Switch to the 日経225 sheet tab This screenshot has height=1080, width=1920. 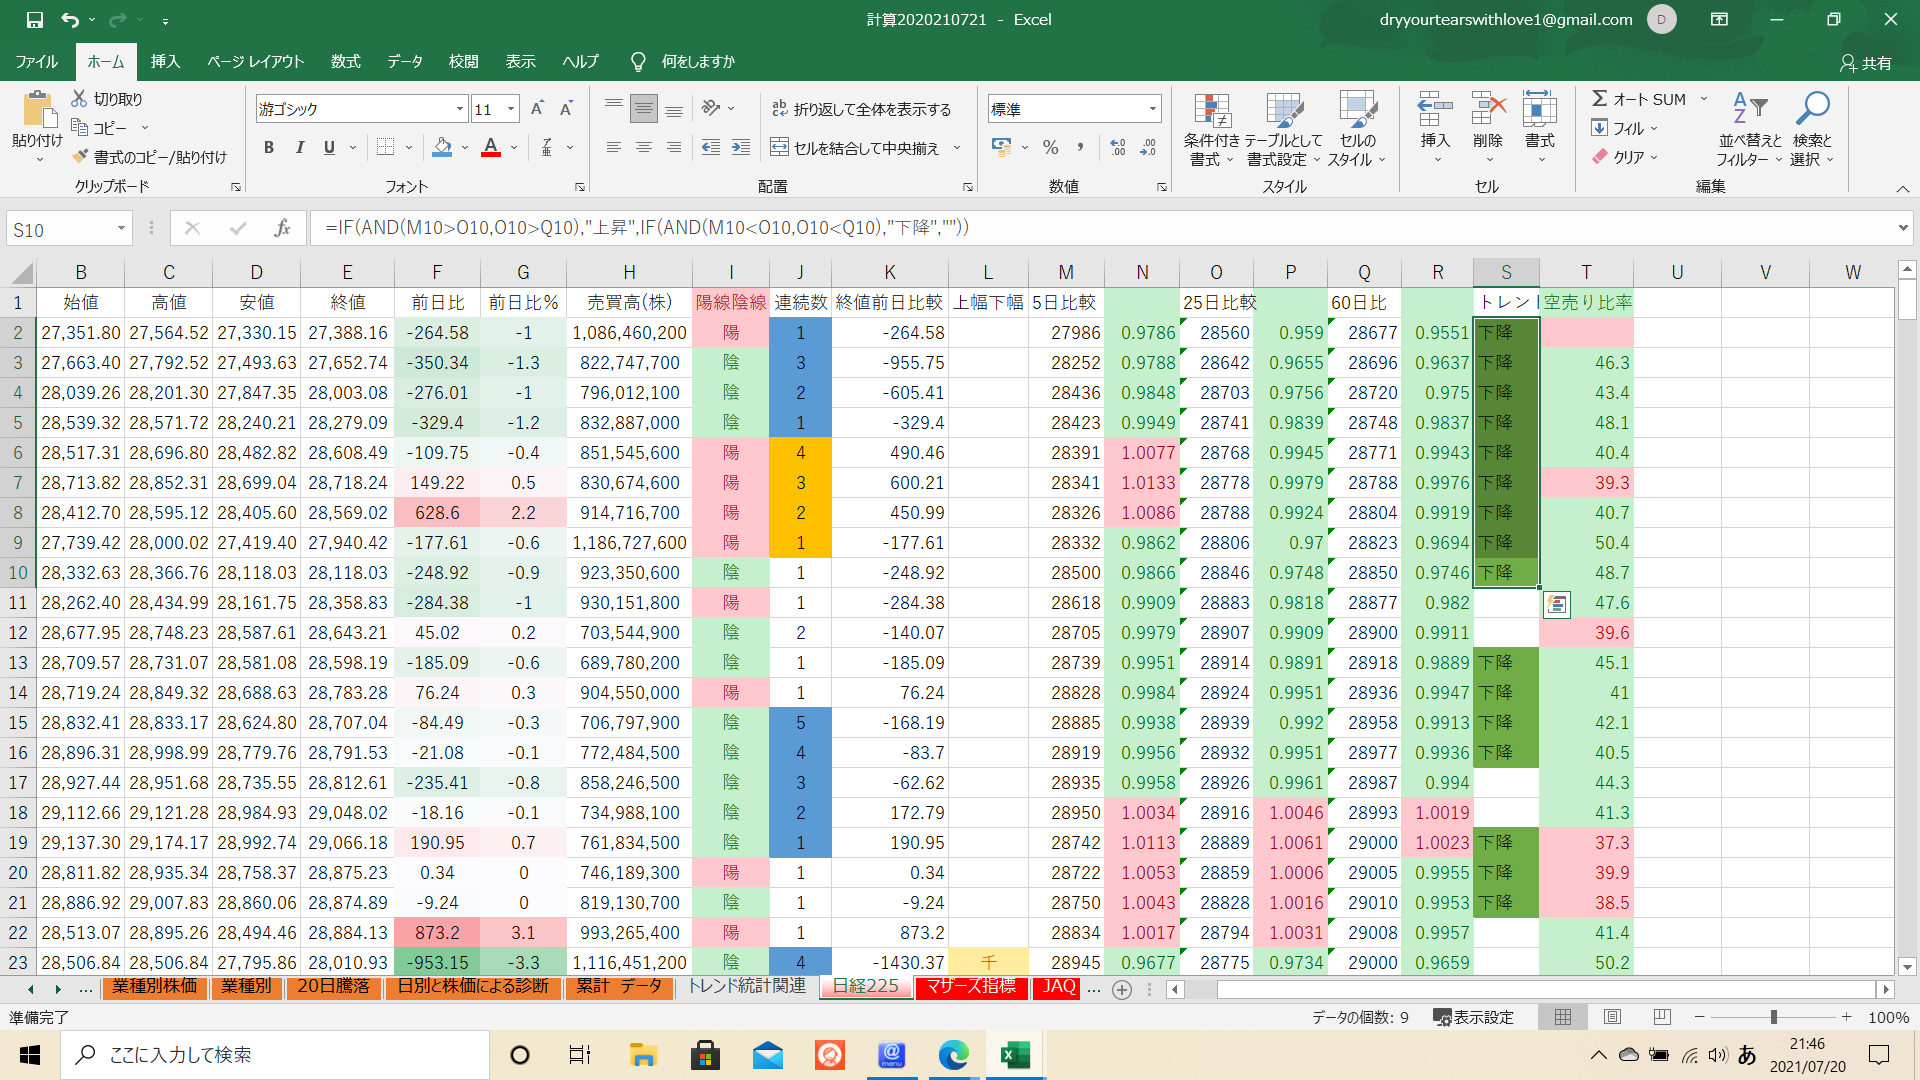pyautogui.click(x=866, y=987)
